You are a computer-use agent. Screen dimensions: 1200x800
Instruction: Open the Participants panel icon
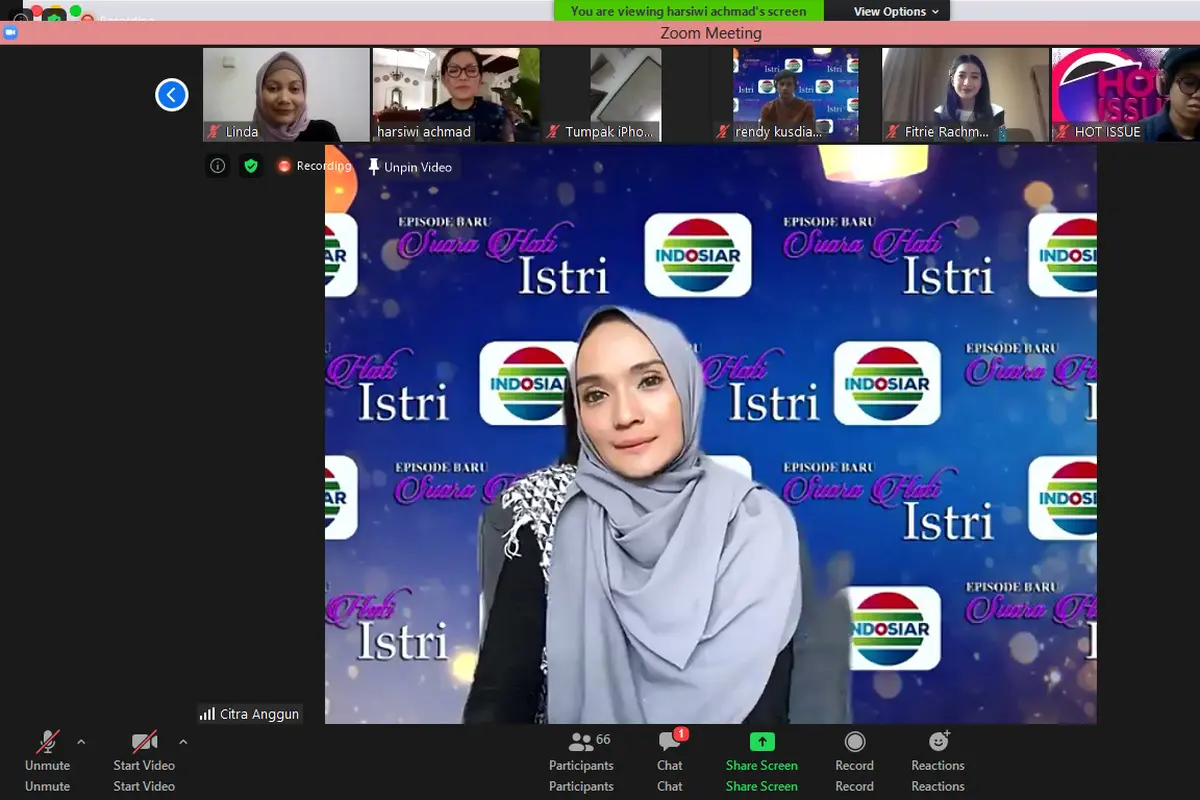tap(580, 742)
